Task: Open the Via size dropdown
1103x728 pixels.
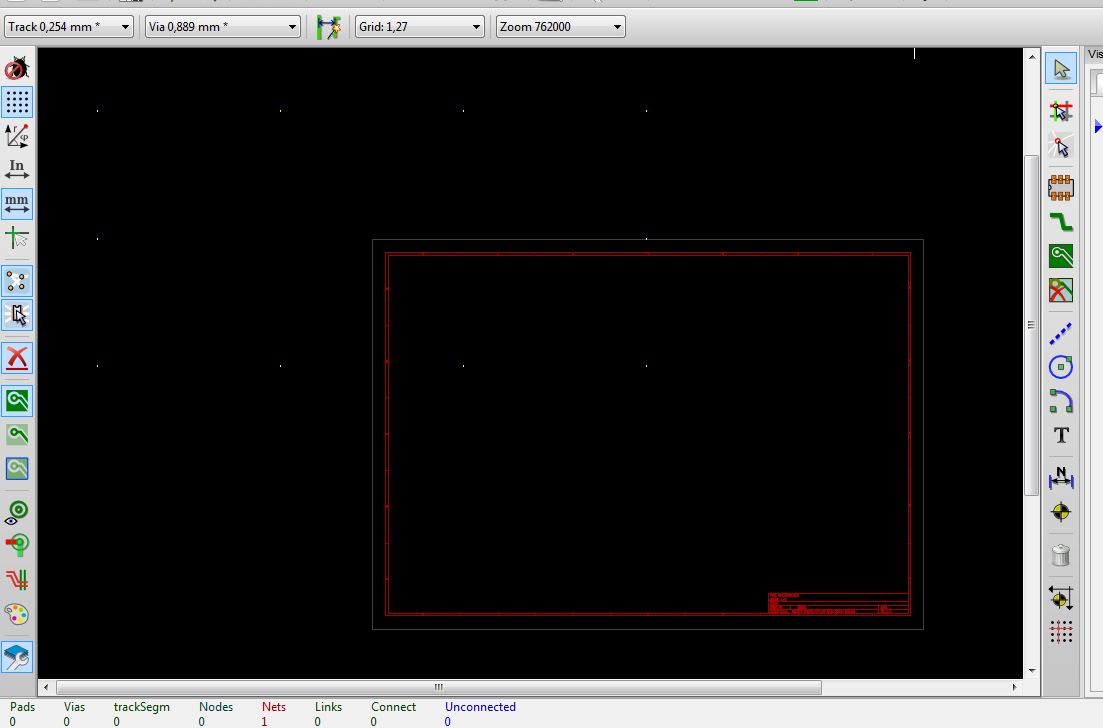Action: tap(222, 27)
